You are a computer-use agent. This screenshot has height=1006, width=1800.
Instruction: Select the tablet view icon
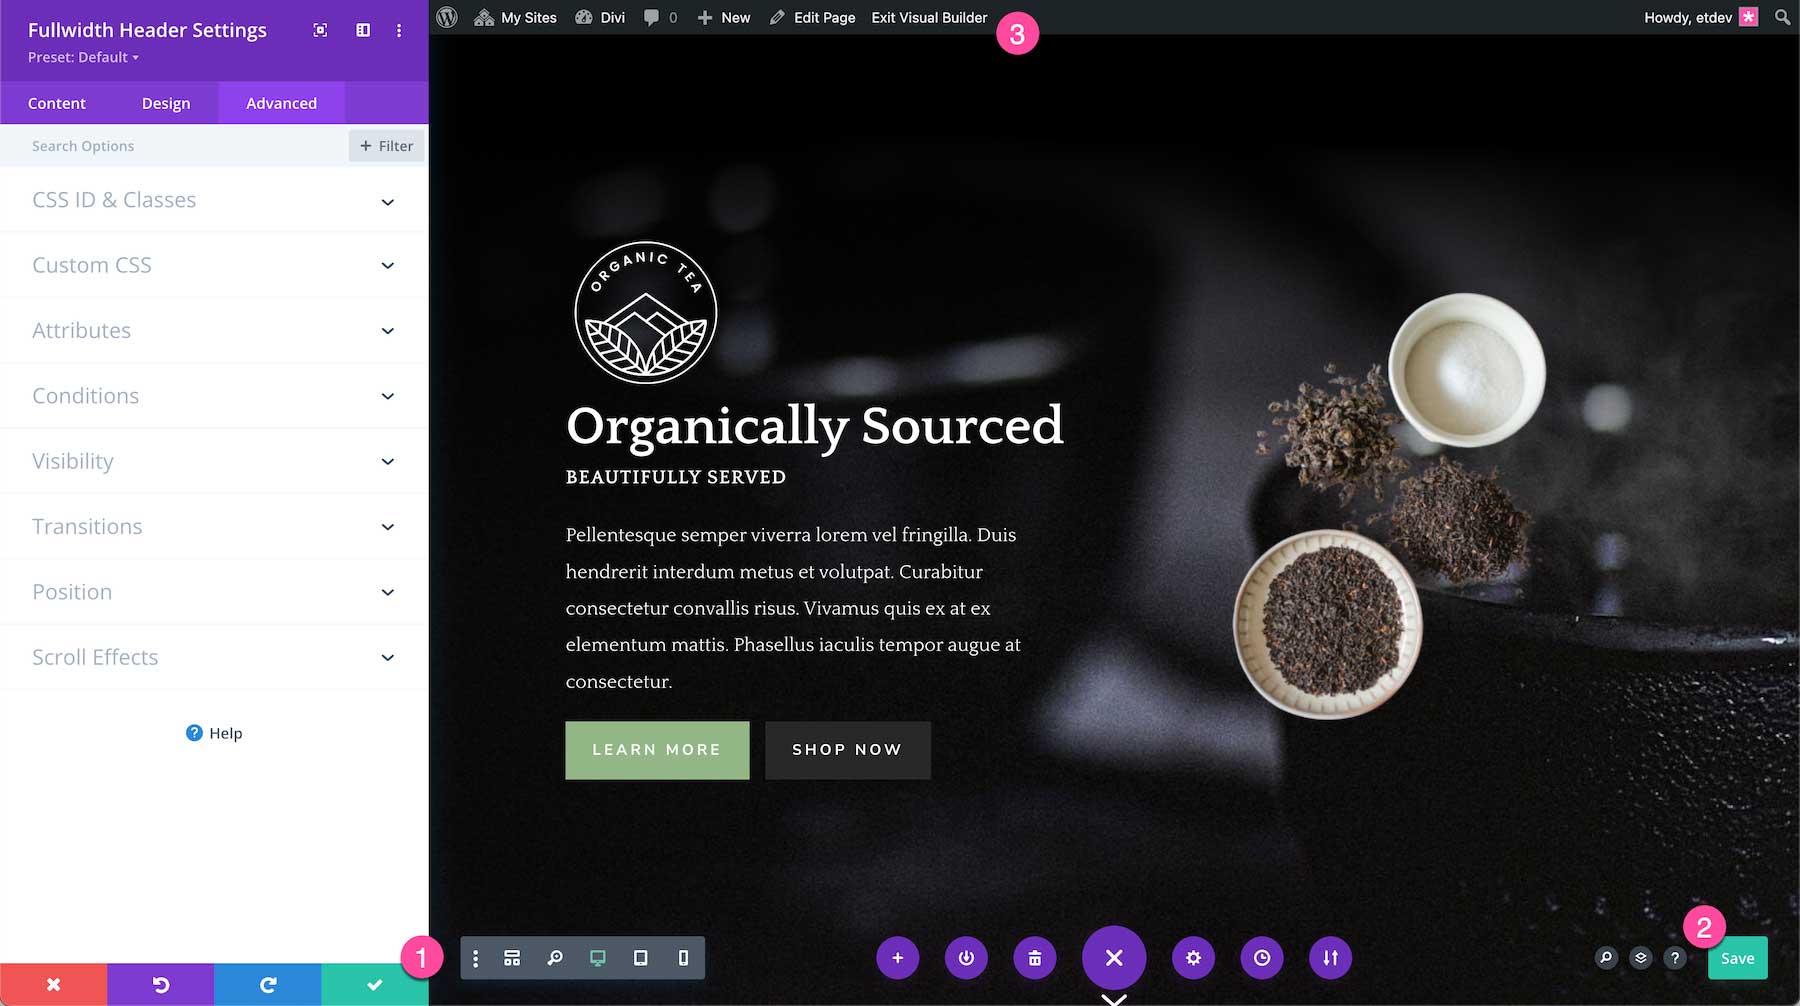[x=640, y=958]
